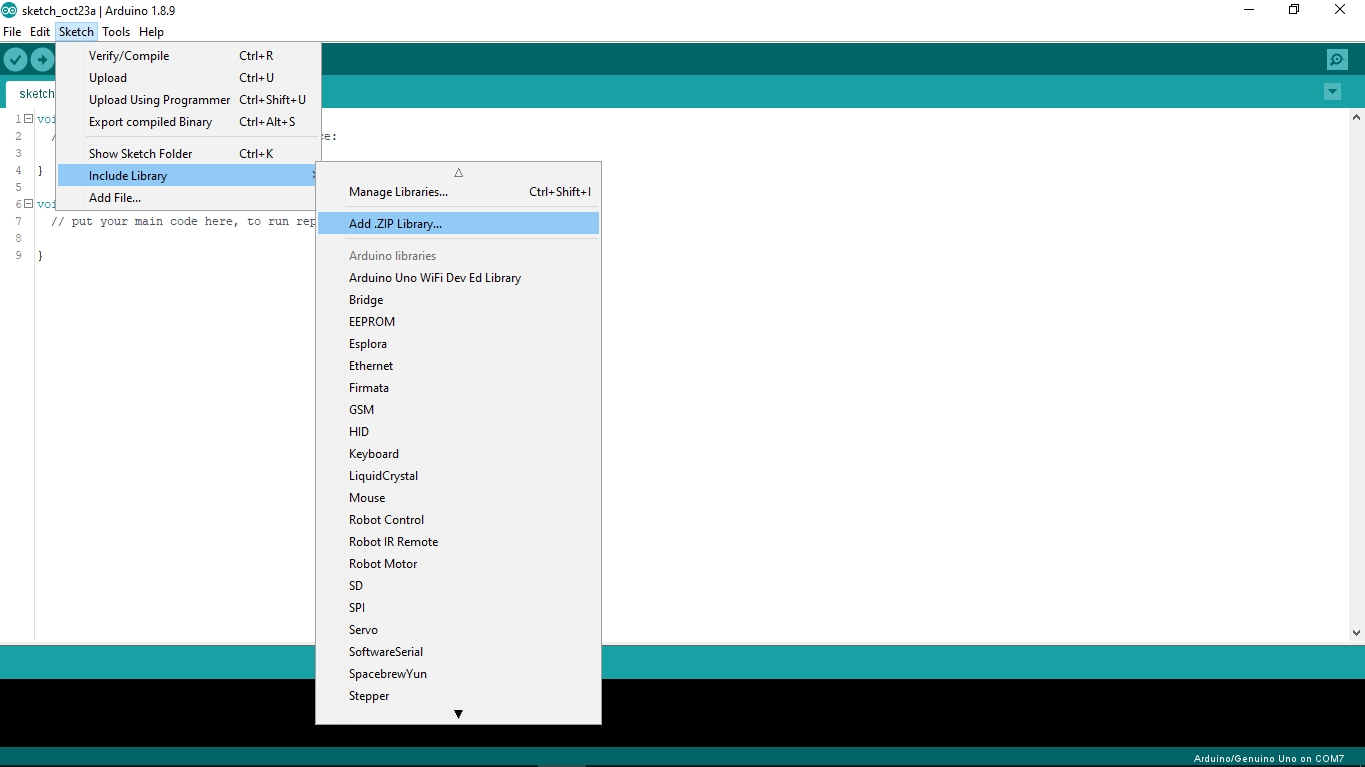This screenshot has width=1365, height=767.
Task: Choose Add File in Sketch menu
Action: [x=115, y=198]
